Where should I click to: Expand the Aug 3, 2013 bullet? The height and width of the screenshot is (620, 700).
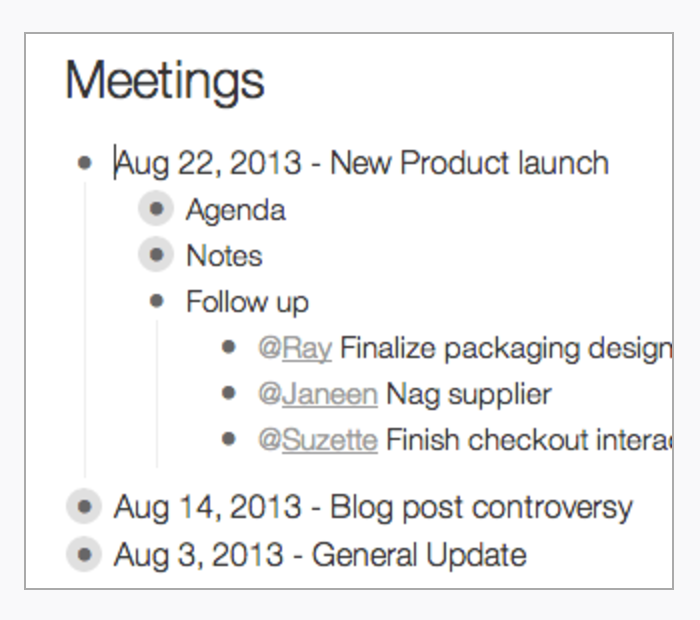(x=84, y=554)
